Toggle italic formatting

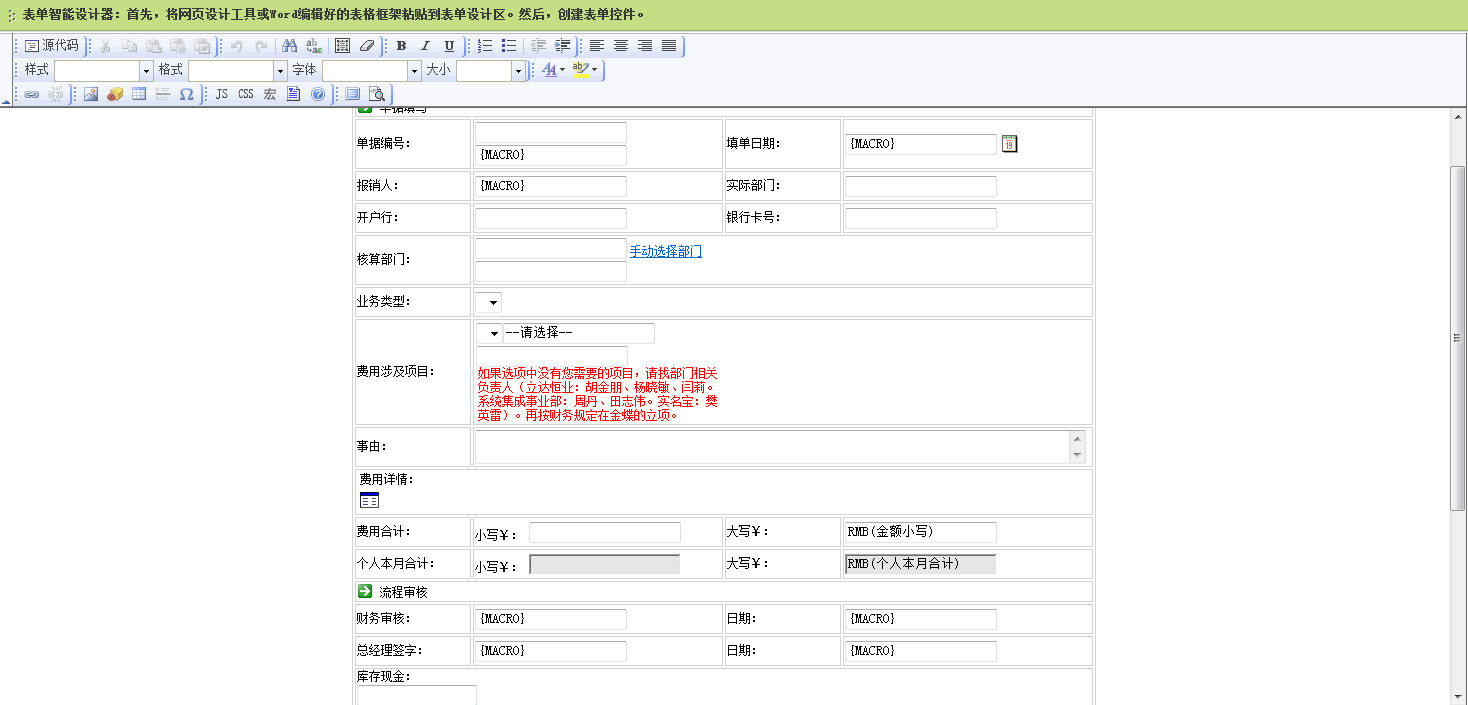click(425, 46)
